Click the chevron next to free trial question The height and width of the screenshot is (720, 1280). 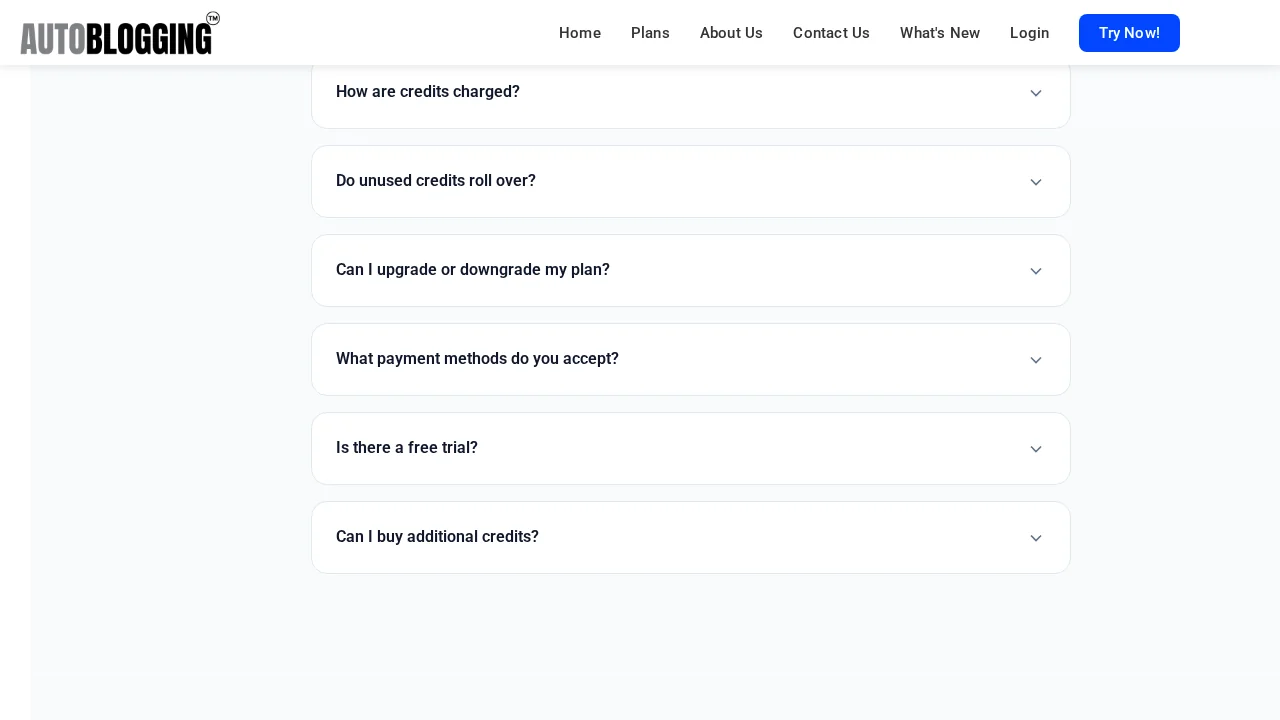[x=1036, y=449]
